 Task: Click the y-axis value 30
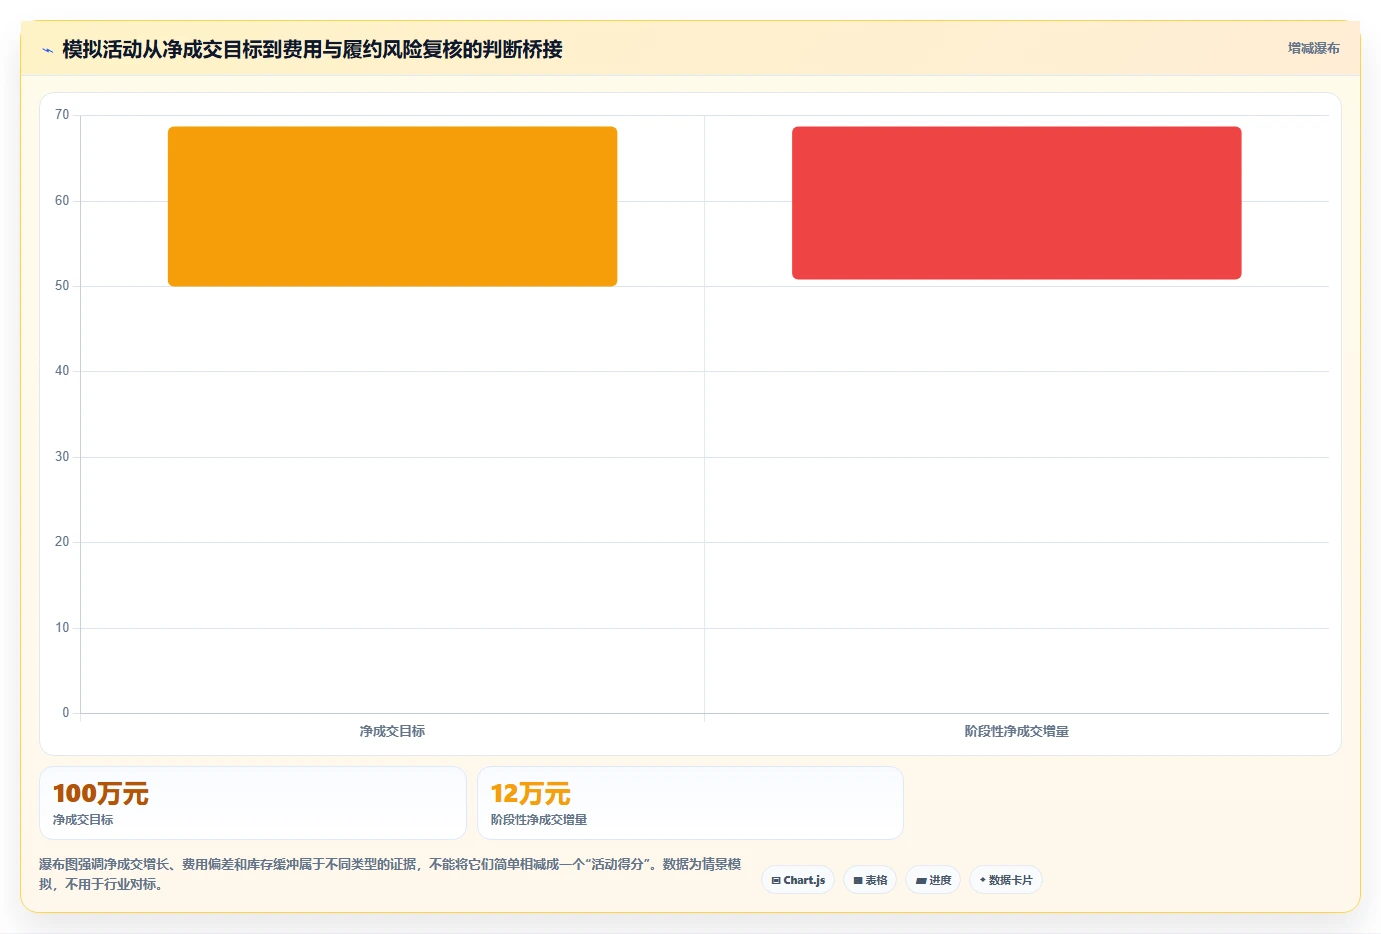pyautogui.click(x=62, y=457)
